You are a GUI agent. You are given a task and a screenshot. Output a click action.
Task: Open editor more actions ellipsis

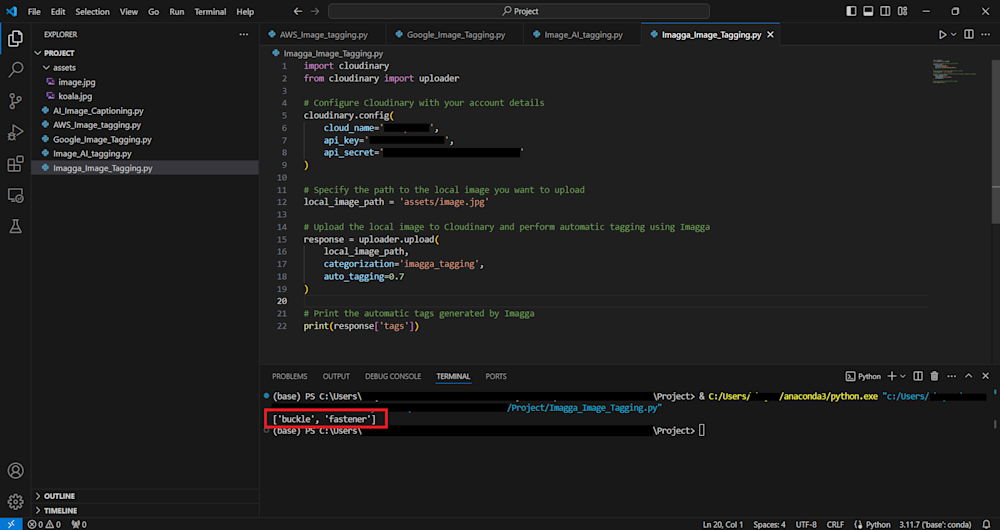click(x=985, y=34)
